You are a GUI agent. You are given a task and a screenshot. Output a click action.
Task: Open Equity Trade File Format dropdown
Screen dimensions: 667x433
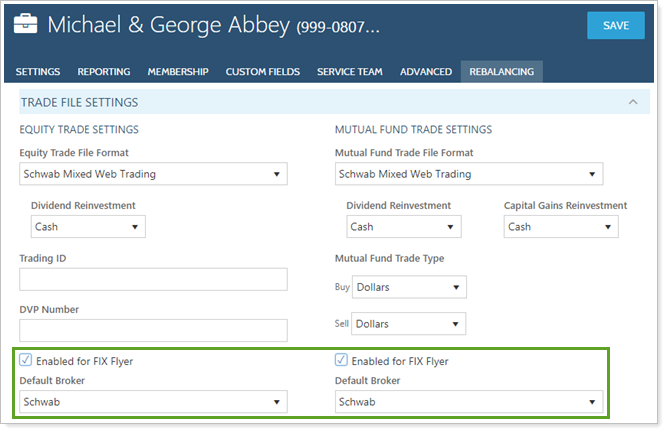tap(153, 174)
